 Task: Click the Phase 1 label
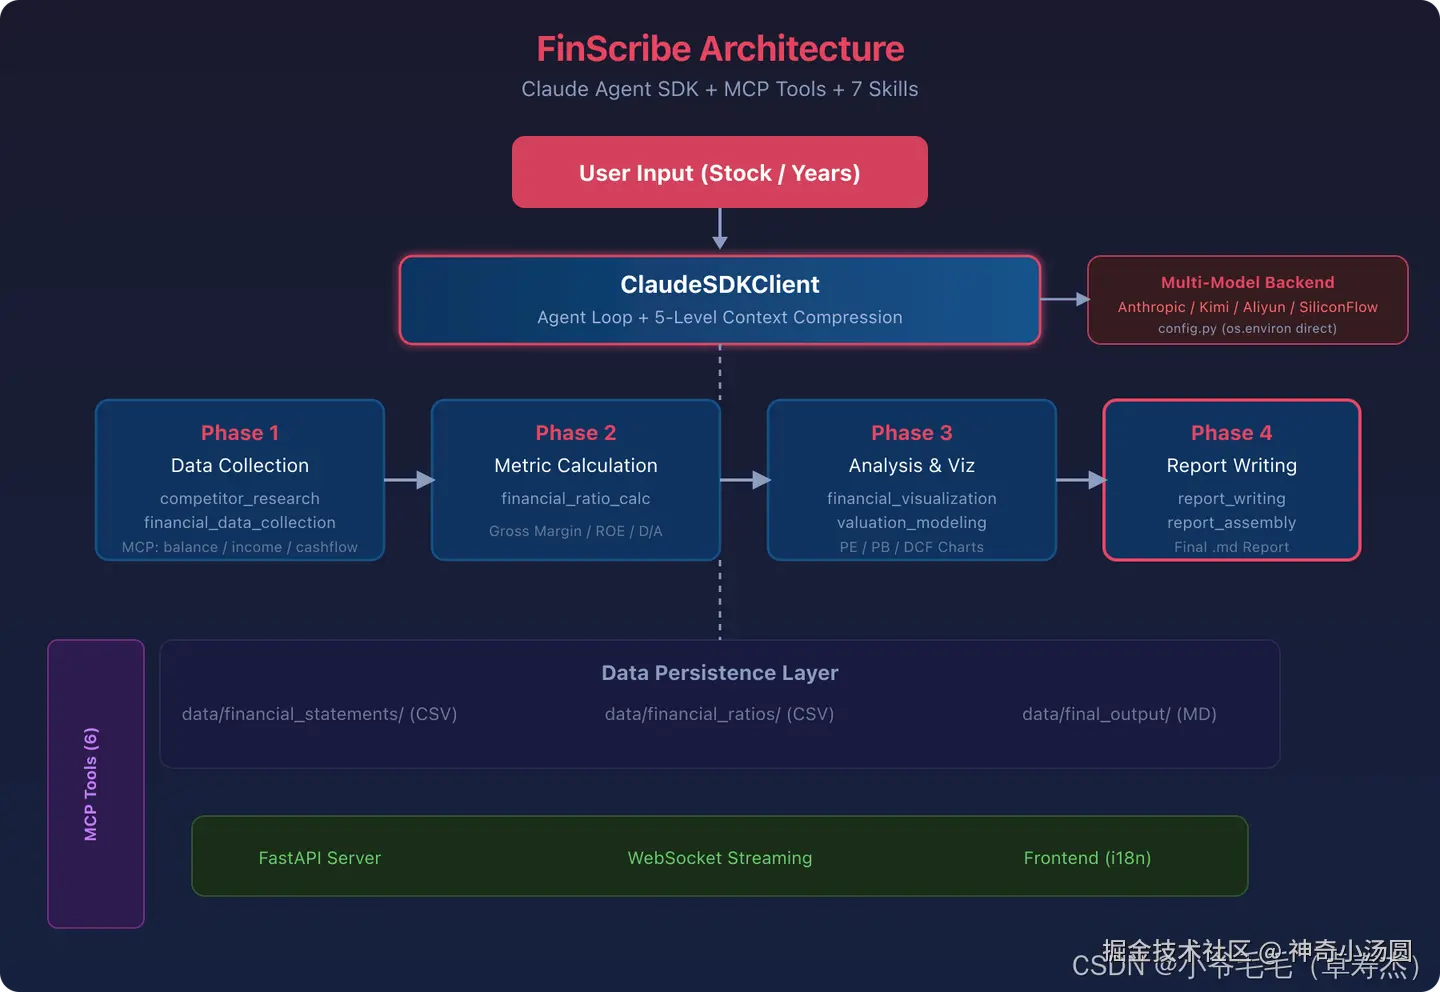pos(240,432)
